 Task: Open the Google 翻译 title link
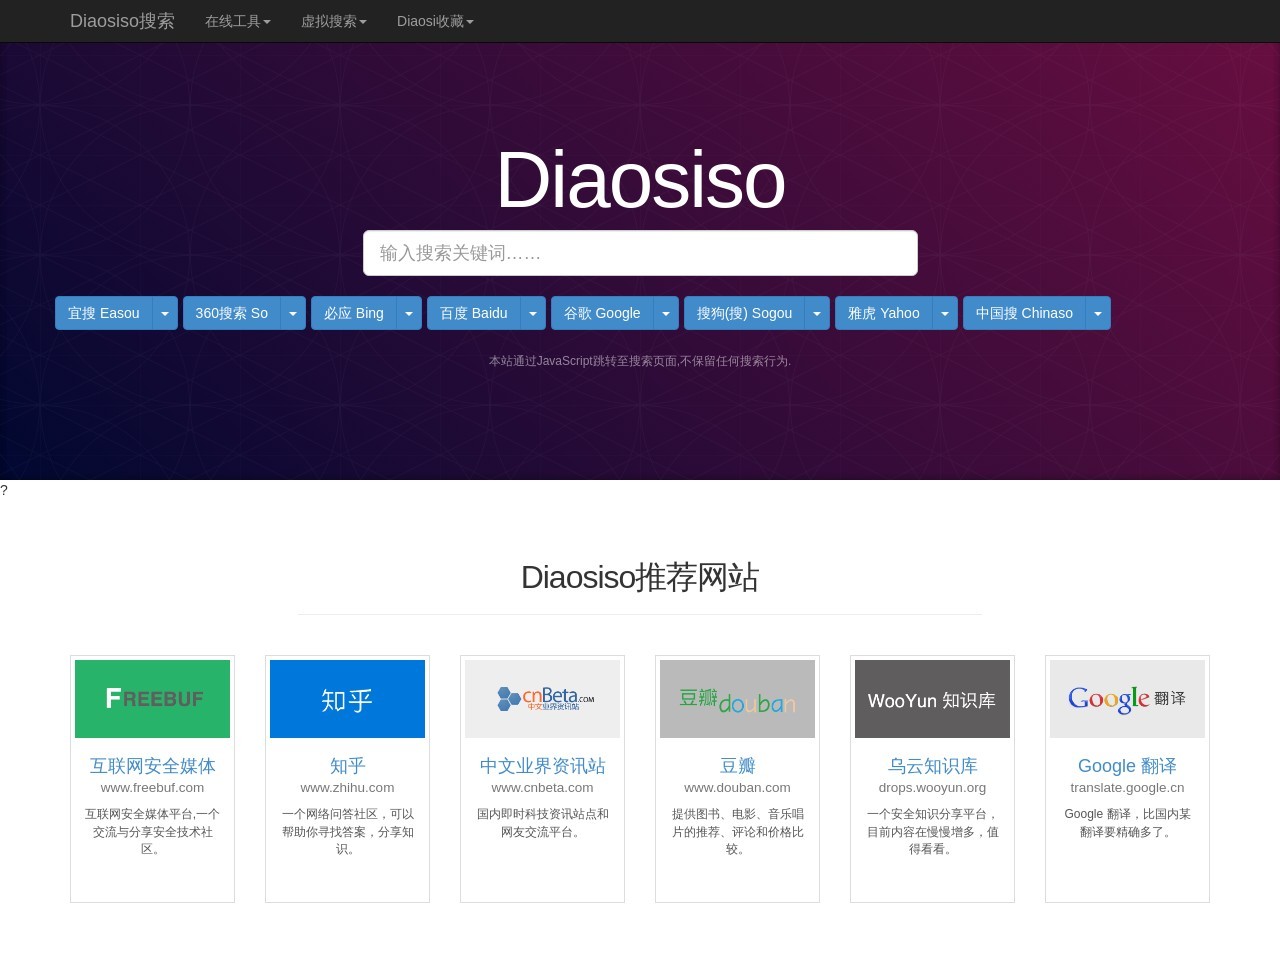1127,766
